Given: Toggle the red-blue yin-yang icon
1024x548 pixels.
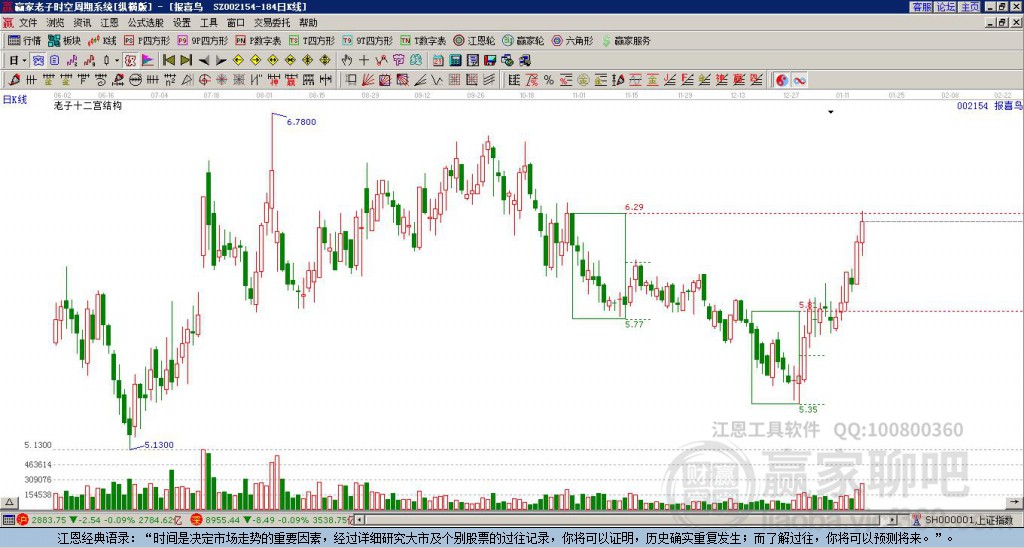Looking at the screenshot, I should pos(781,80).
